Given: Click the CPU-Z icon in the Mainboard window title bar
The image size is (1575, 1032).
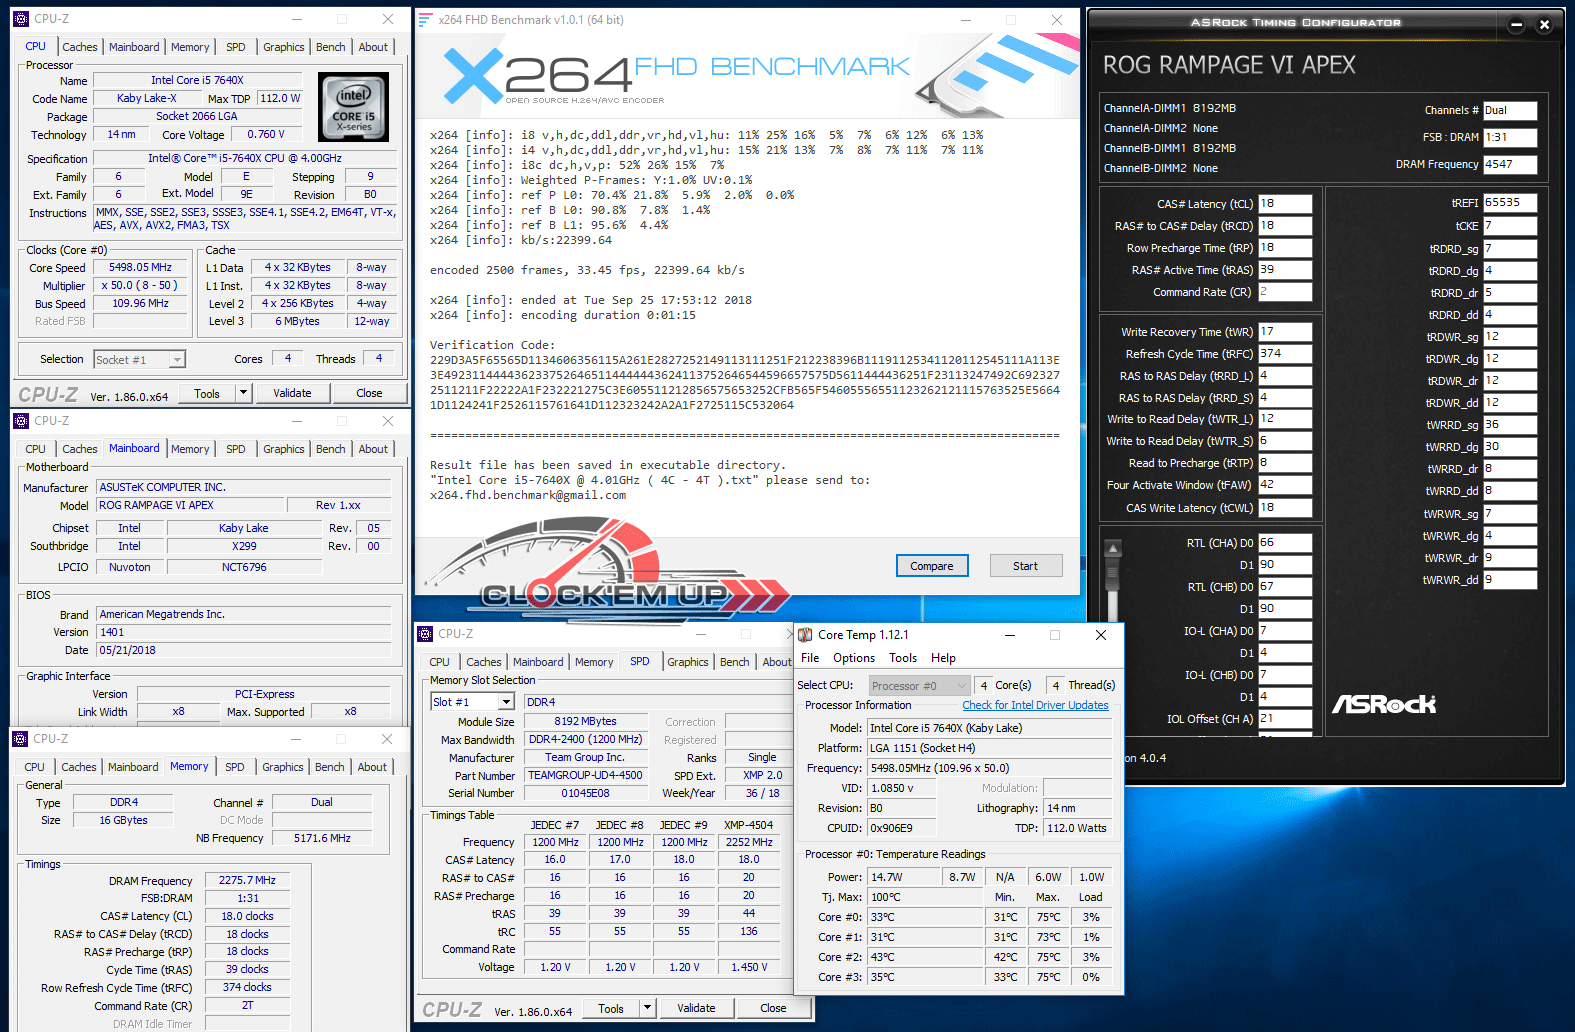Looking at the screenshot, I should pyautogui.click(x=21, y=421).
